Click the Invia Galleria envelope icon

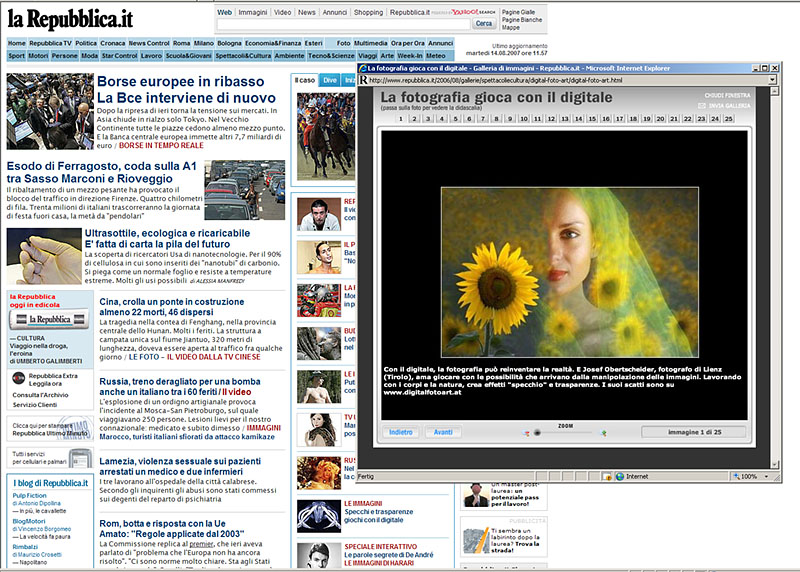click(702, 106)
